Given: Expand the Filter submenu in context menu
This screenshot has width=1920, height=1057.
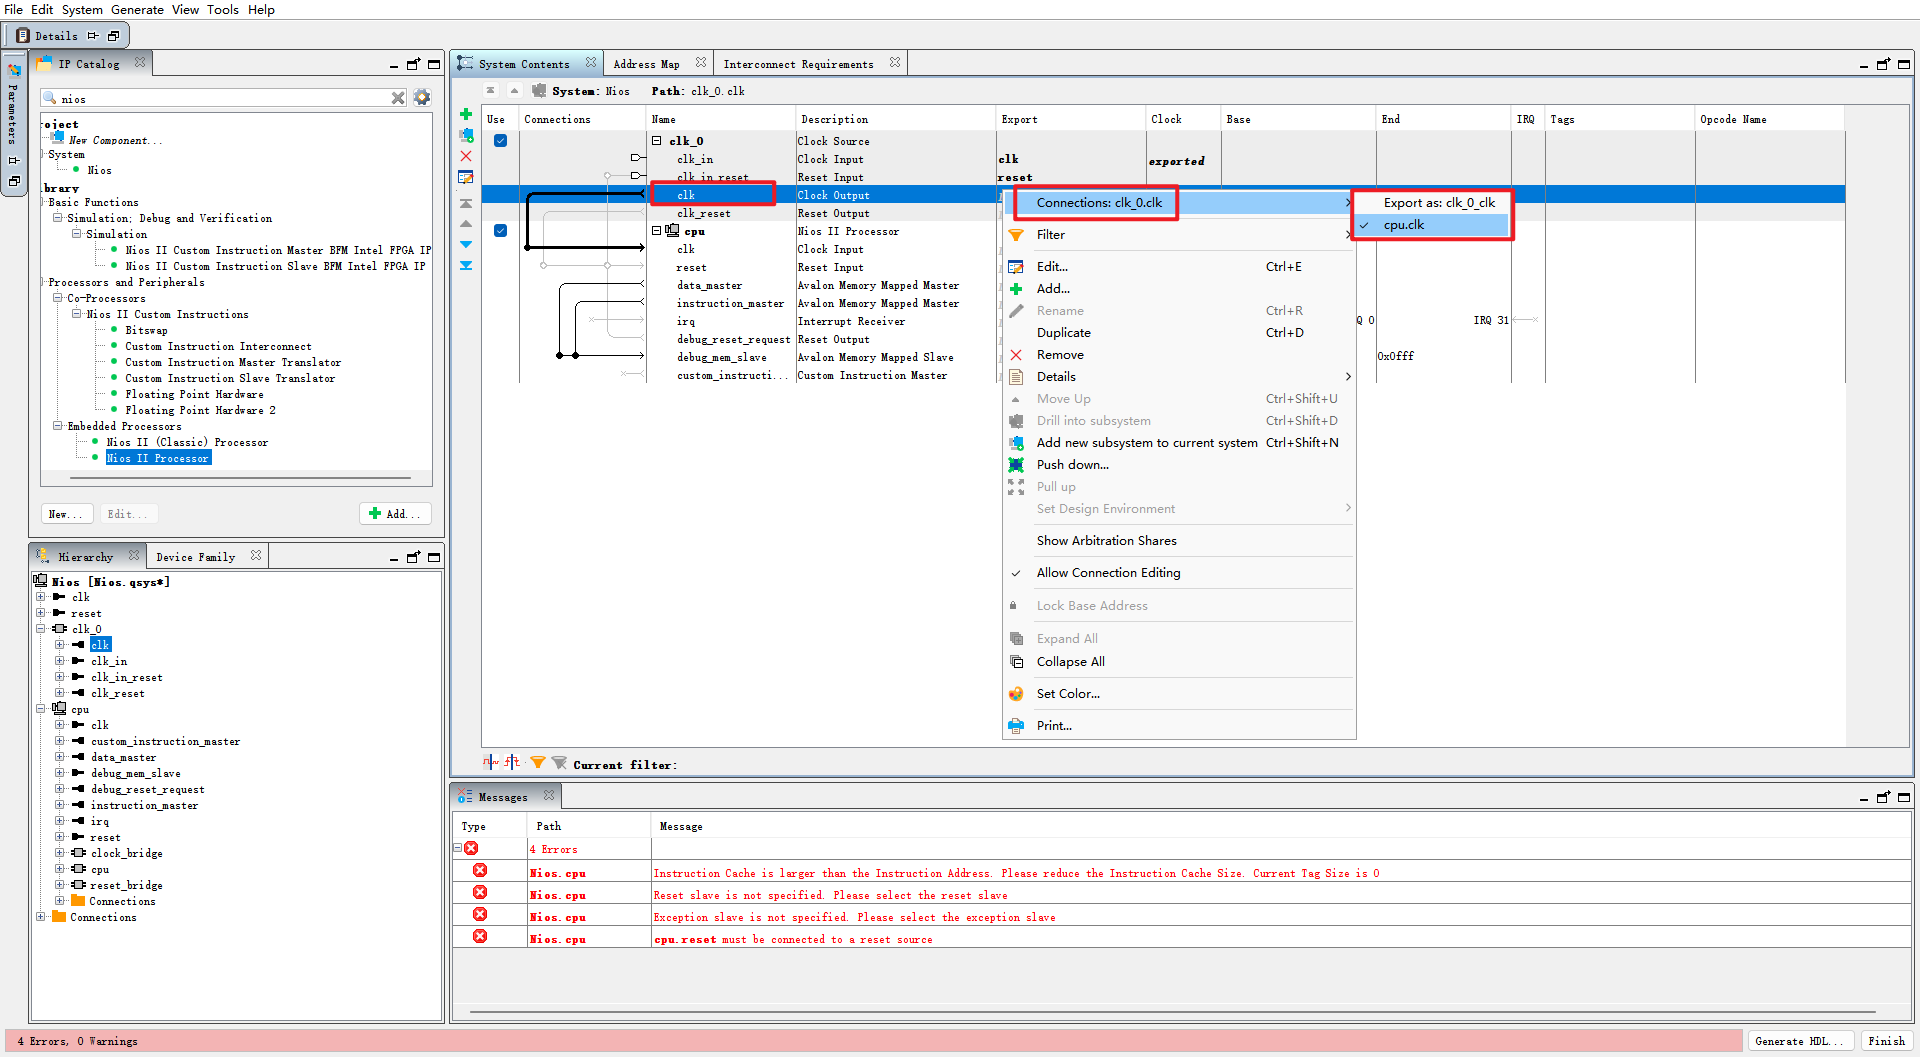Looking at the screenshot, I should [x=1178, y=235].
